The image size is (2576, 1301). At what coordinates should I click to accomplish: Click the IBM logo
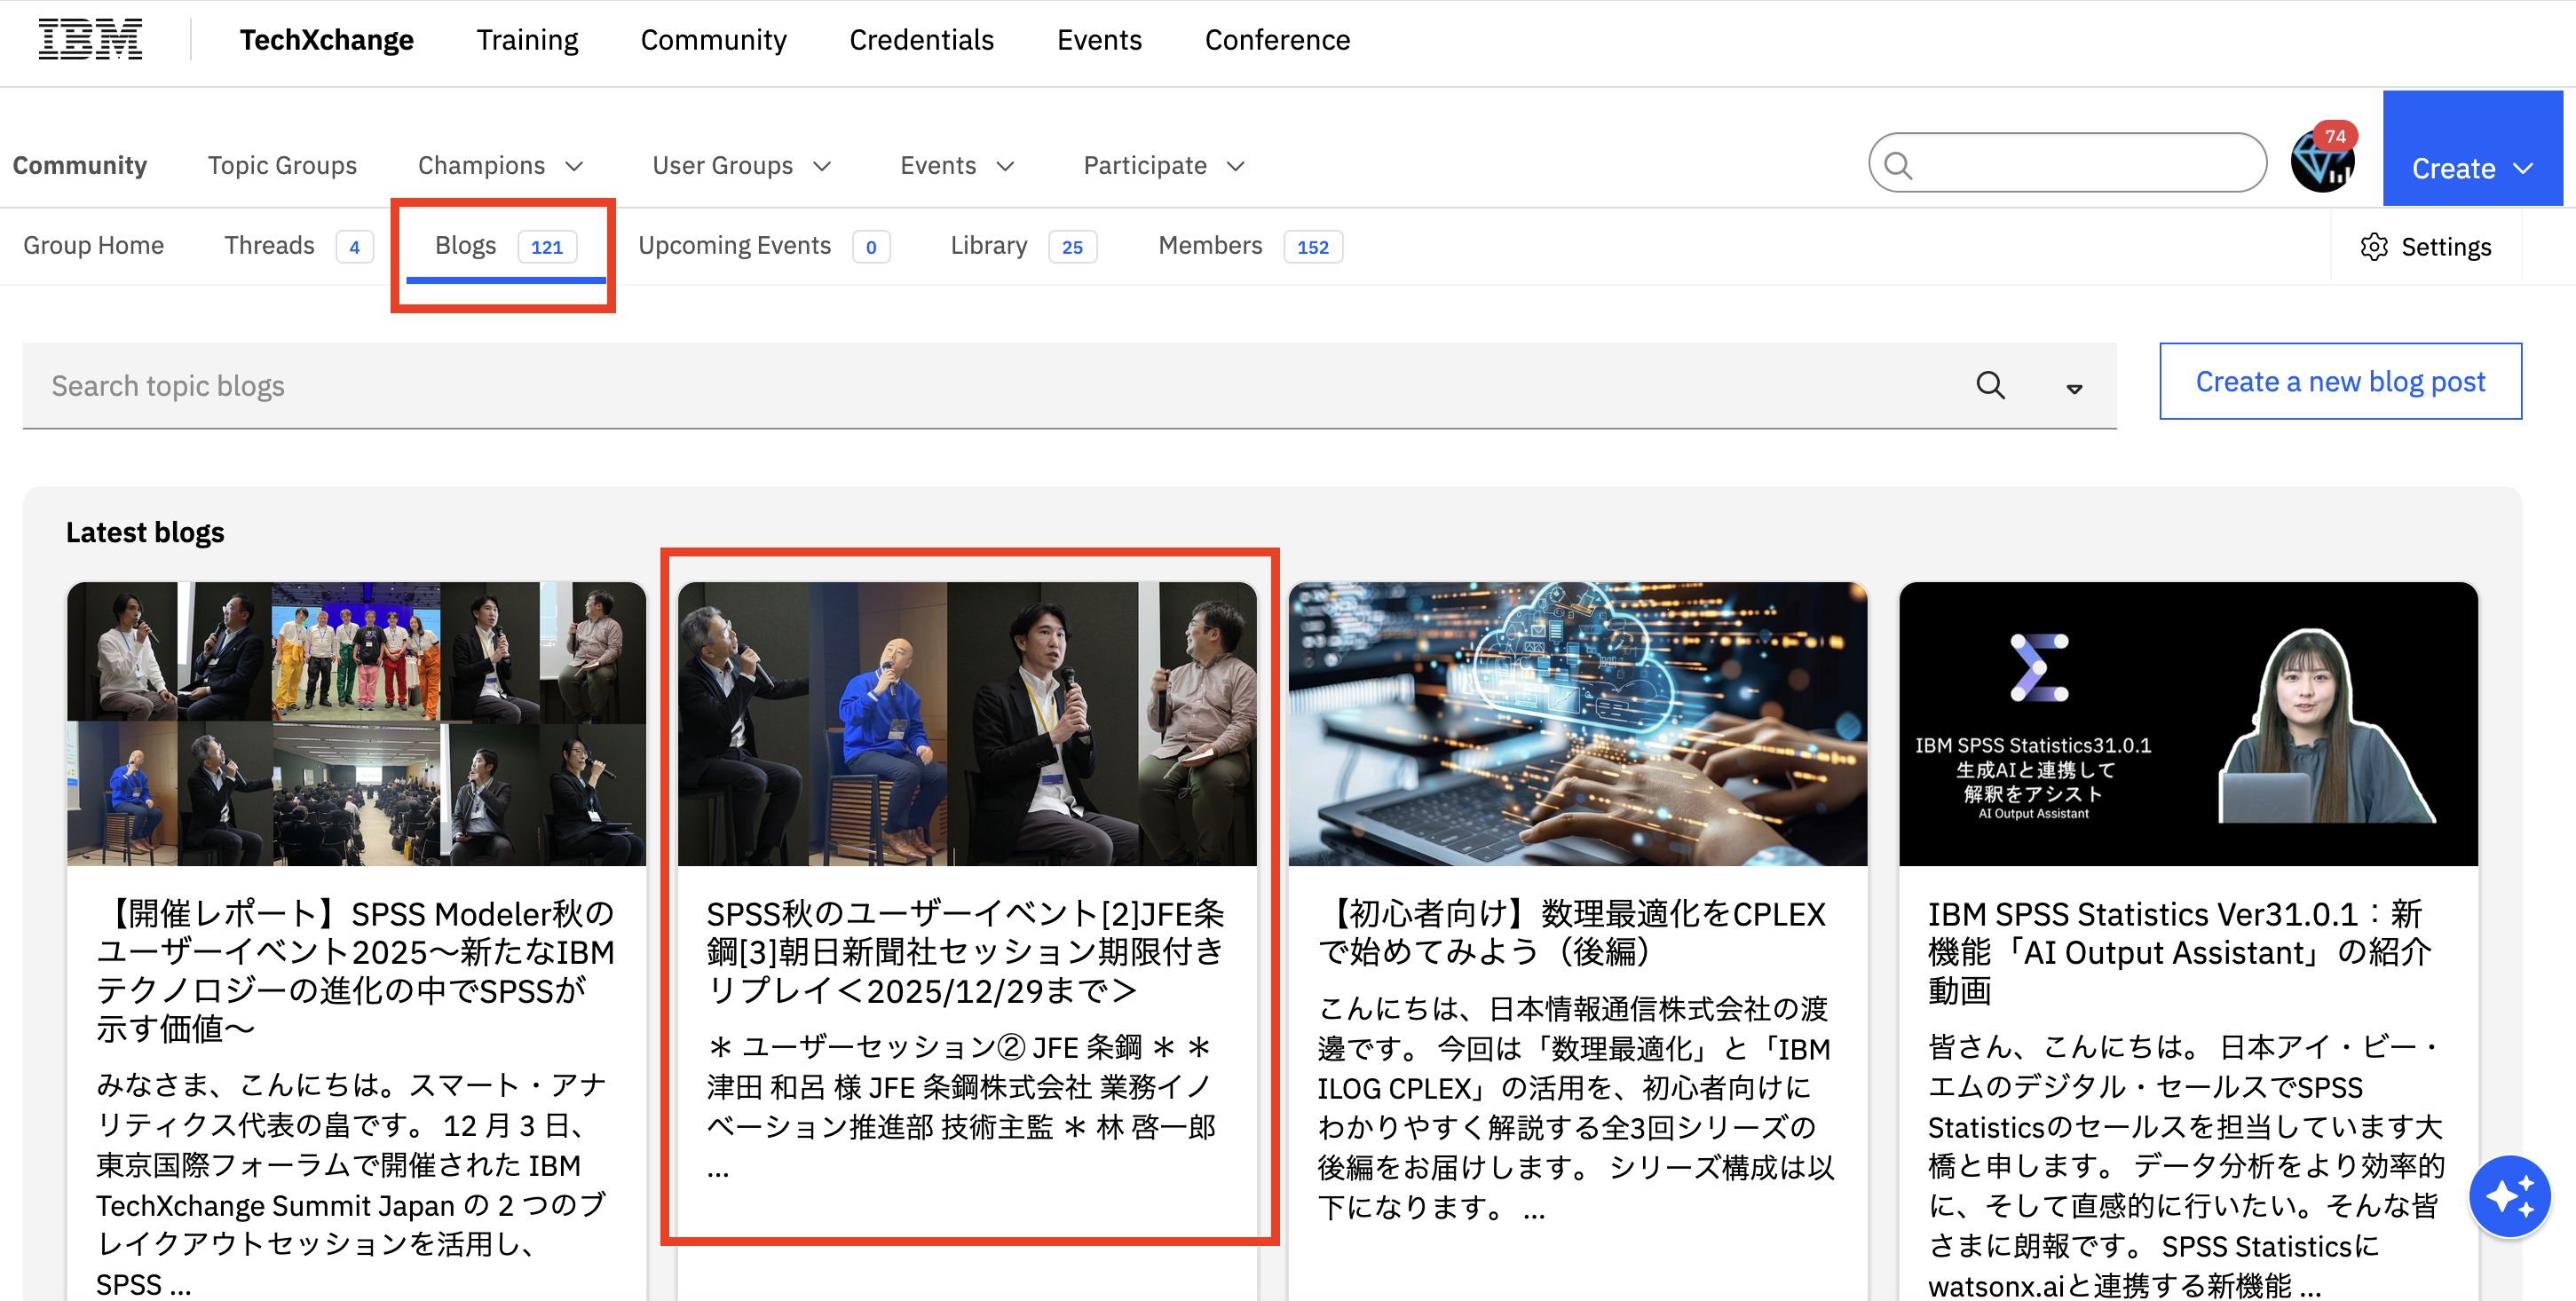[x=90, y=40]
